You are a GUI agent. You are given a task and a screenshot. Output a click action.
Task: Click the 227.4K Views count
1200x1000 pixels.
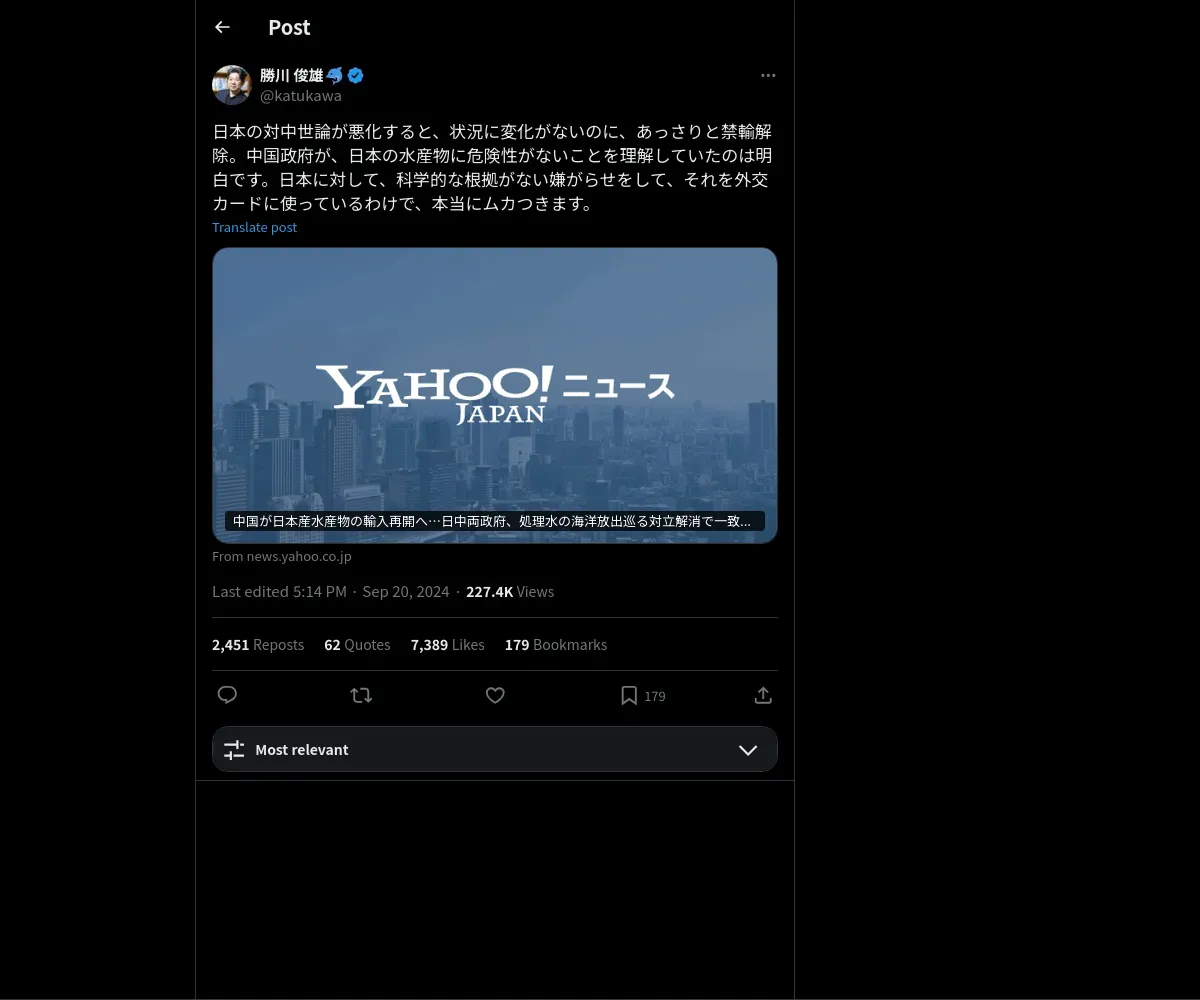point(510,591)
